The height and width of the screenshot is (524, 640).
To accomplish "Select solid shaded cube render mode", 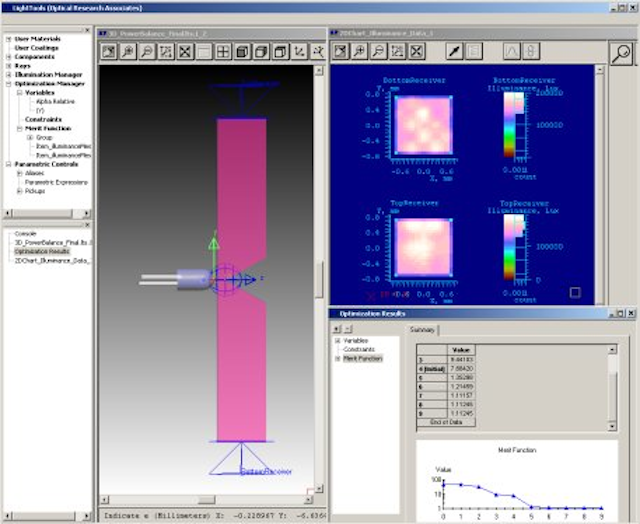I will tap(242, 51).
